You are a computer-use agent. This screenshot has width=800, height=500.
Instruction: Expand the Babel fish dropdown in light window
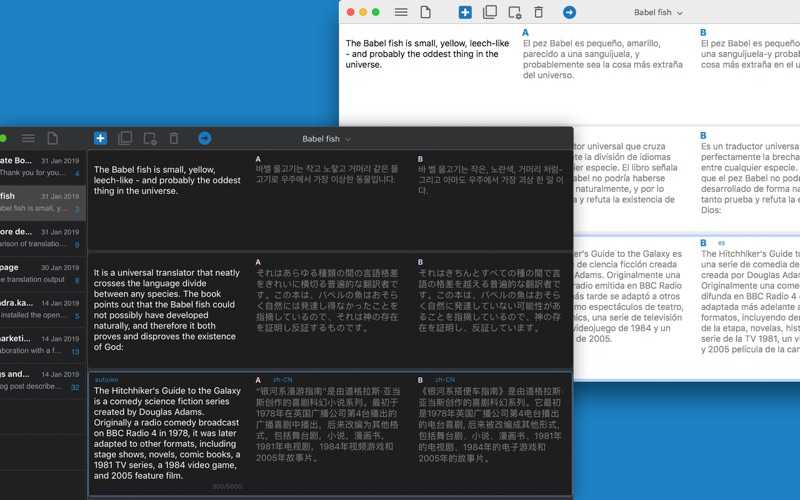[658, 13]
